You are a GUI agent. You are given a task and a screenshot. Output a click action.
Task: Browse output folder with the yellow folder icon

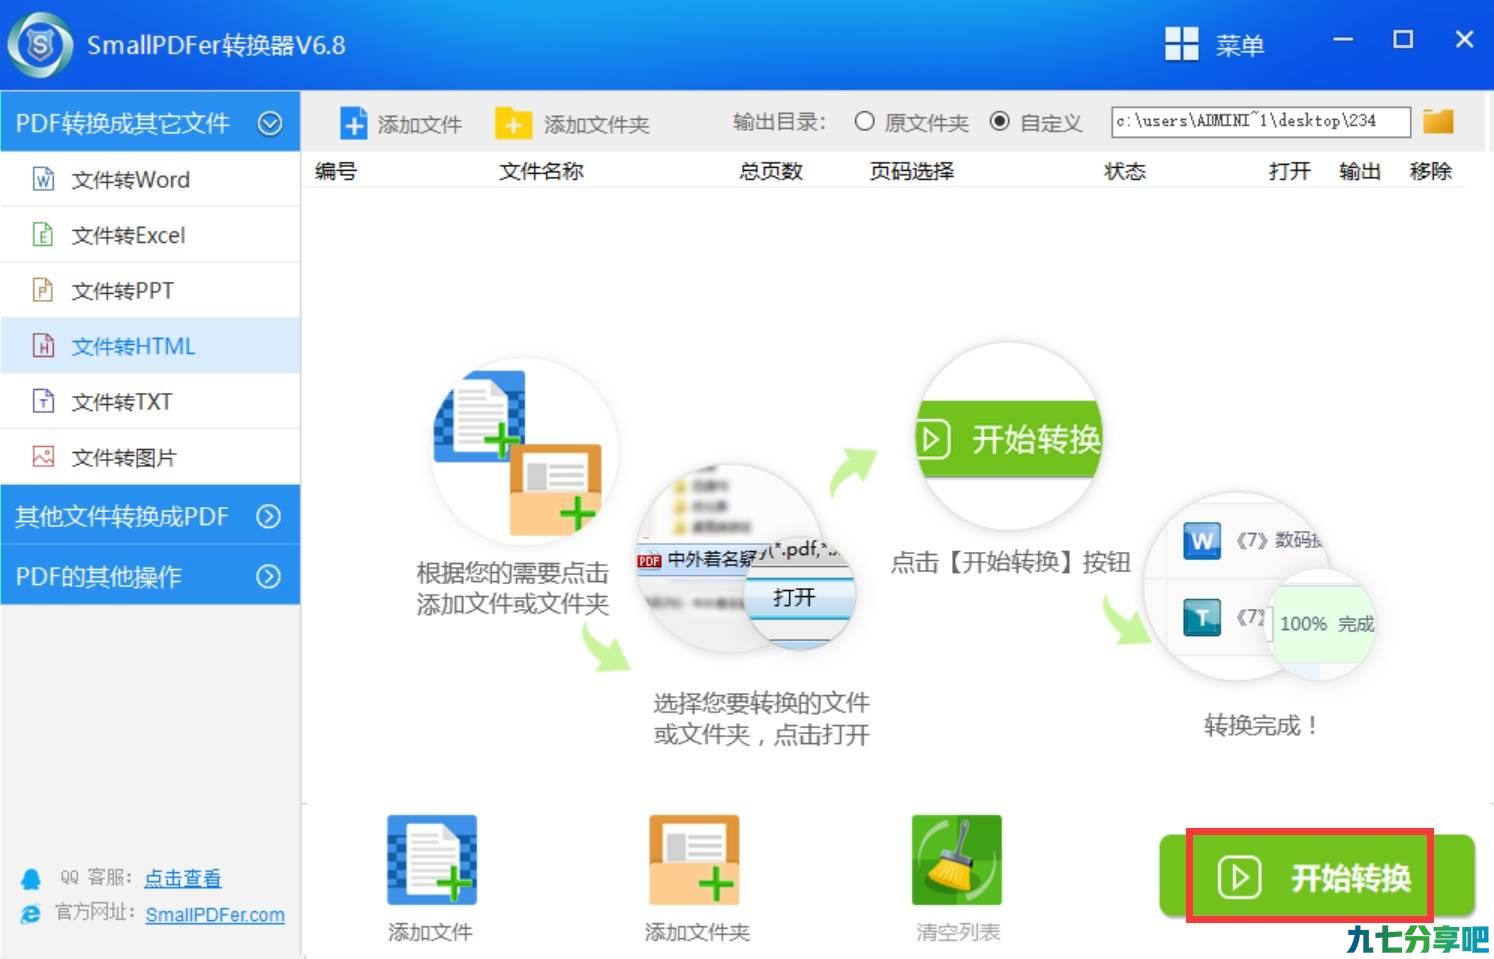[x=1438, y=121]
